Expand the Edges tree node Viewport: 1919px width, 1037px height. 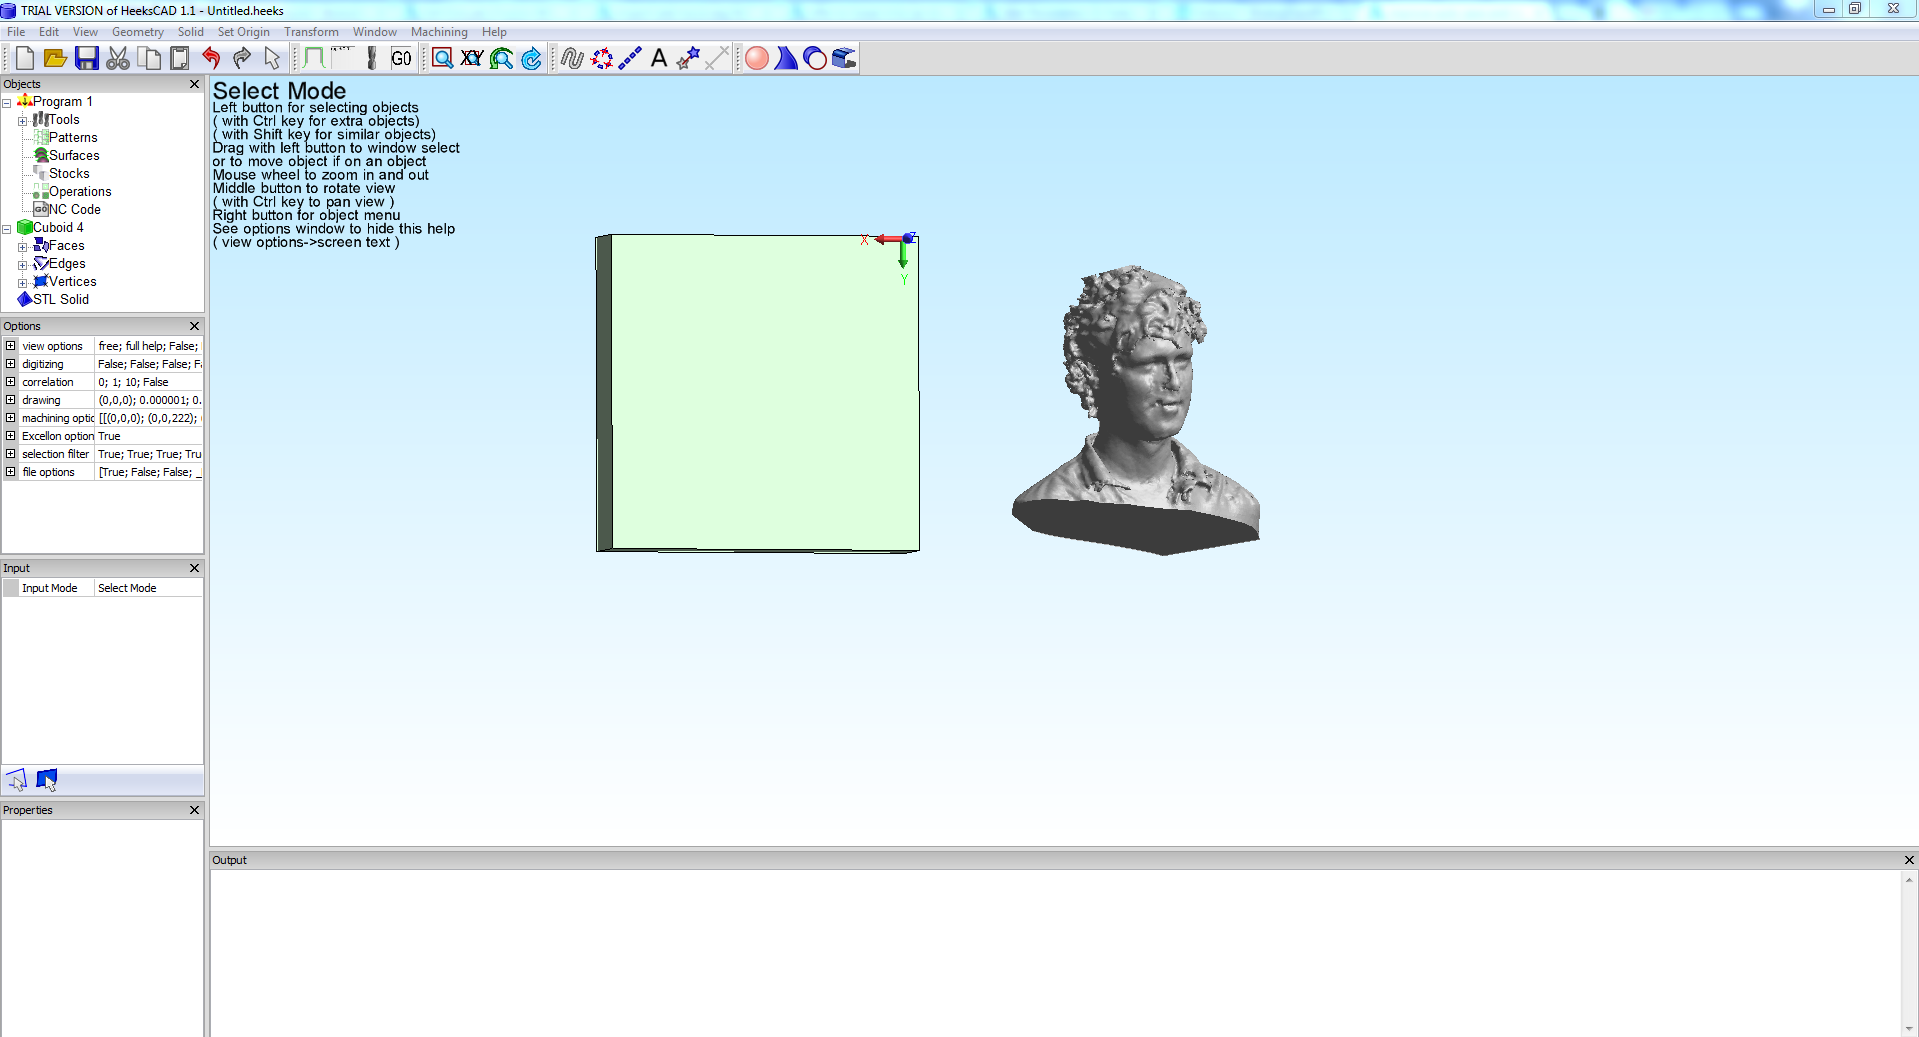22,265
